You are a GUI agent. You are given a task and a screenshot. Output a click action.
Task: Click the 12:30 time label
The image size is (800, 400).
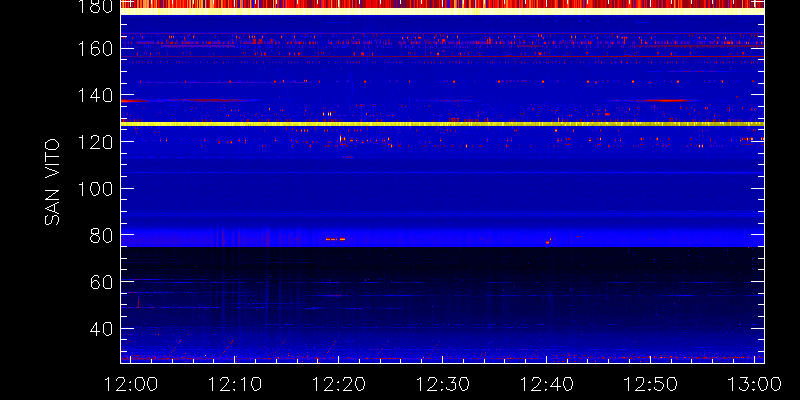tap(443, 384)
